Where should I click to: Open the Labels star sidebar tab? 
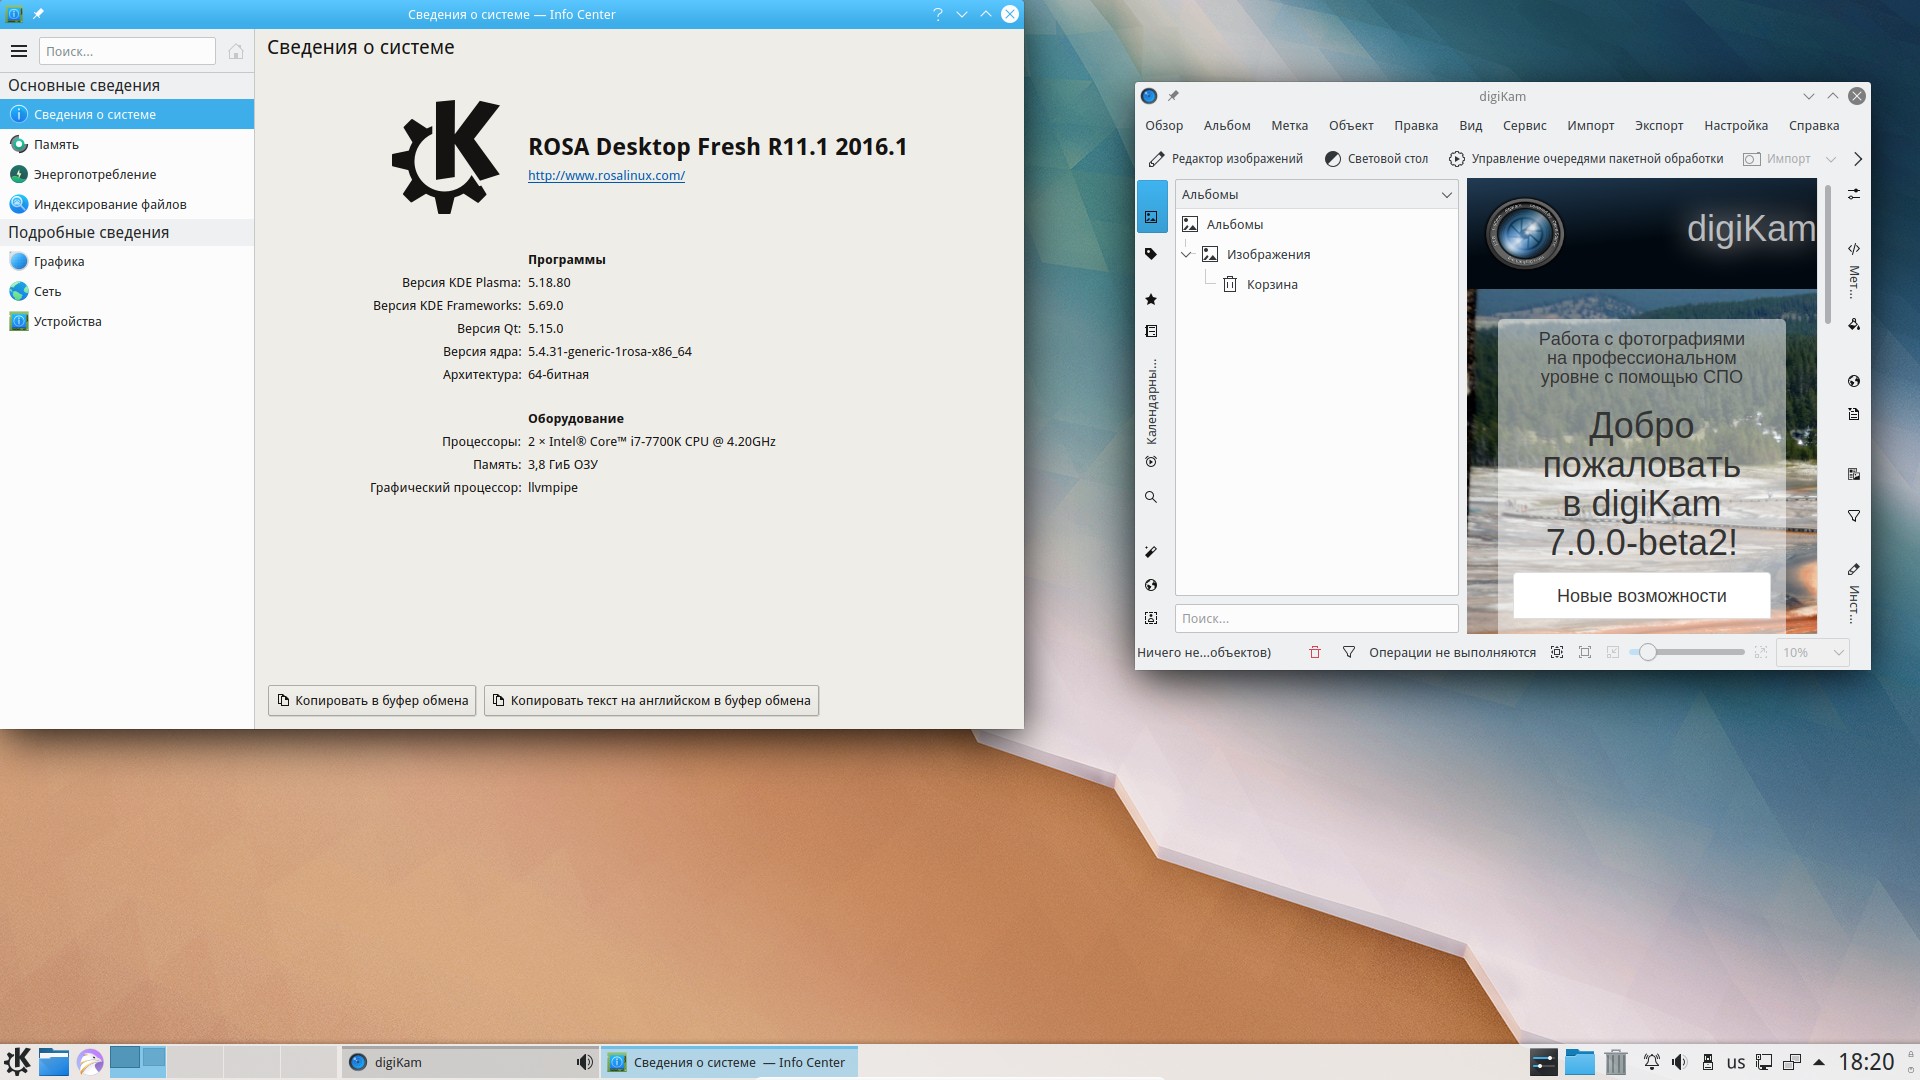tap(1151, 299)
